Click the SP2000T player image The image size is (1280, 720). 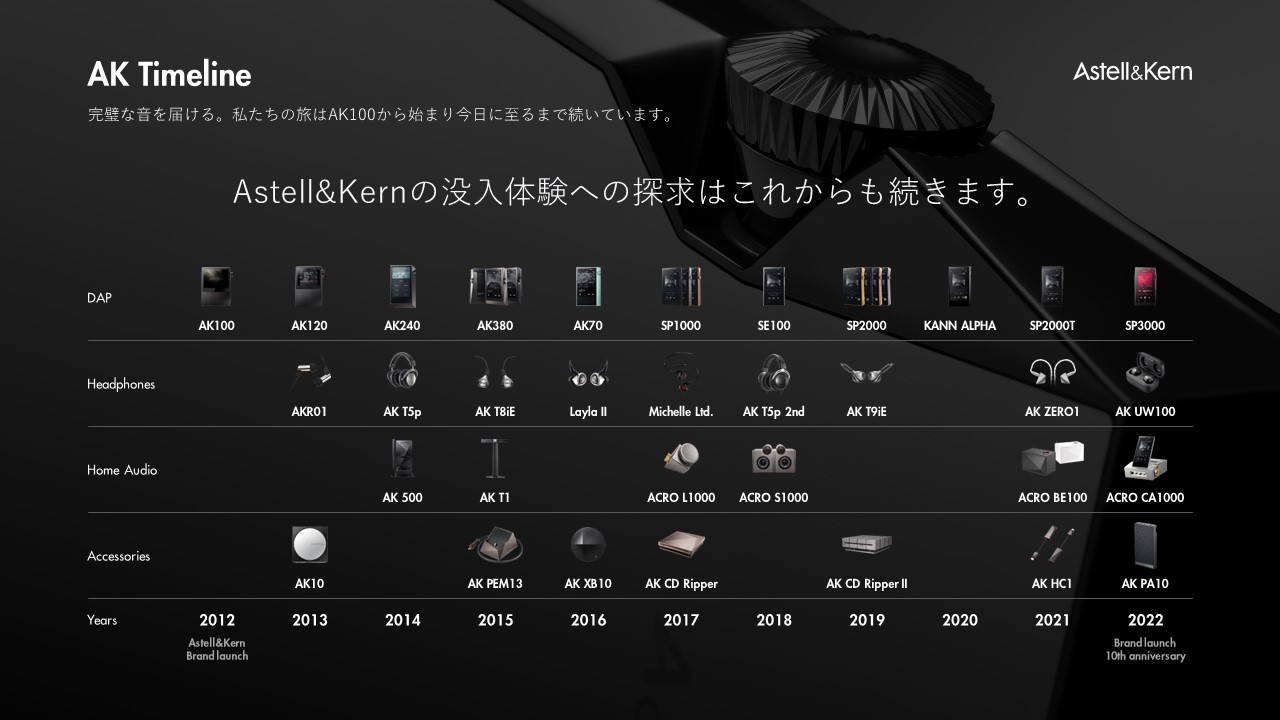1052,287
